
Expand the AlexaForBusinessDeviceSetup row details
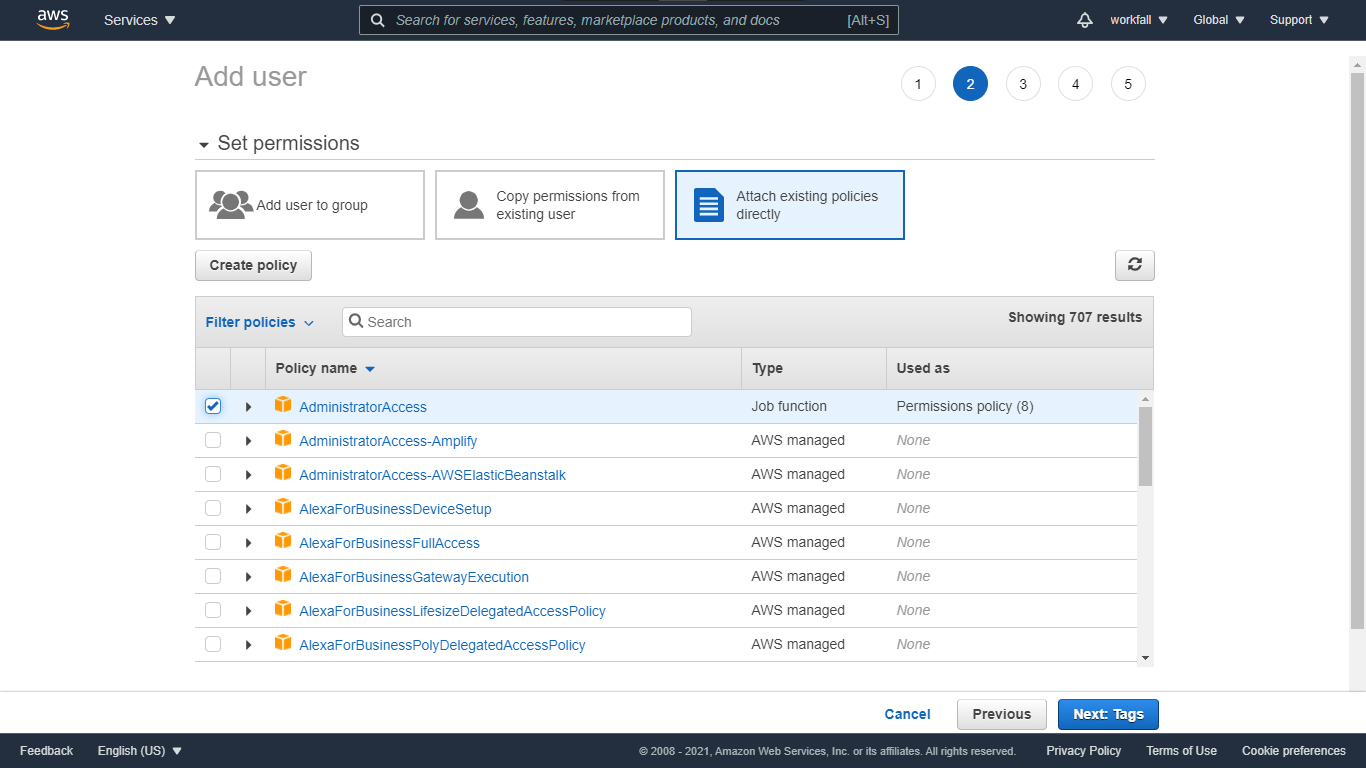[x=248, y=509]
